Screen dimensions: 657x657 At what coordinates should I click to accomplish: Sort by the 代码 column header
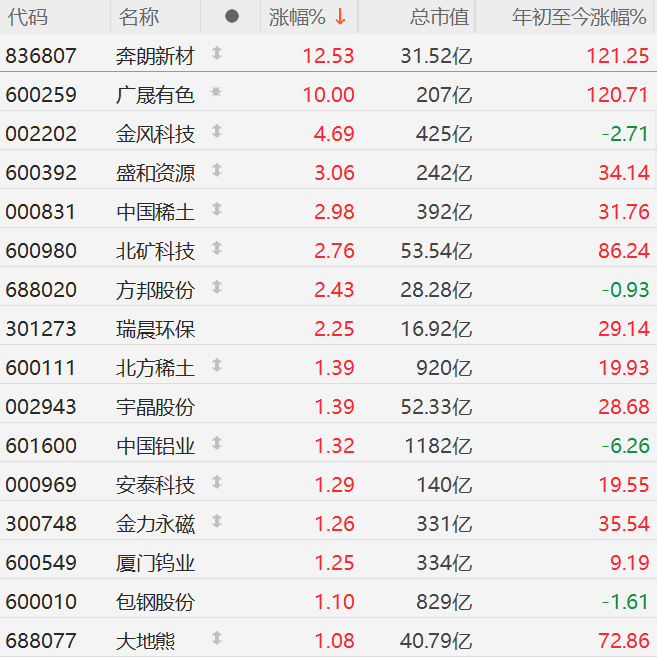28,17
